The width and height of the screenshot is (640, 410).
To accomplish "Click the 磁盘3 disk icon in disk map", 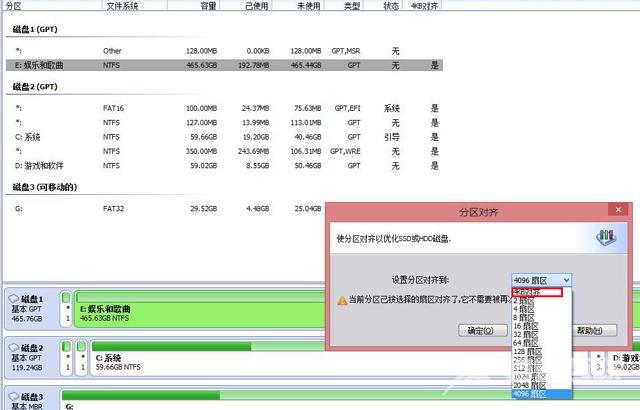I will (x=15, y=397).
